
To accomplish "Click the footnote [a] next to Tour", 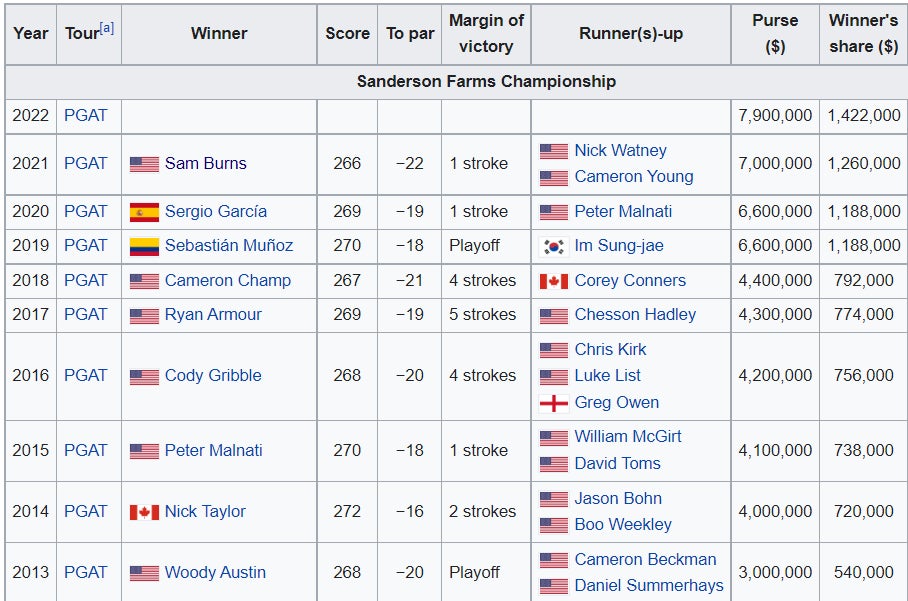I will point(107,28).
